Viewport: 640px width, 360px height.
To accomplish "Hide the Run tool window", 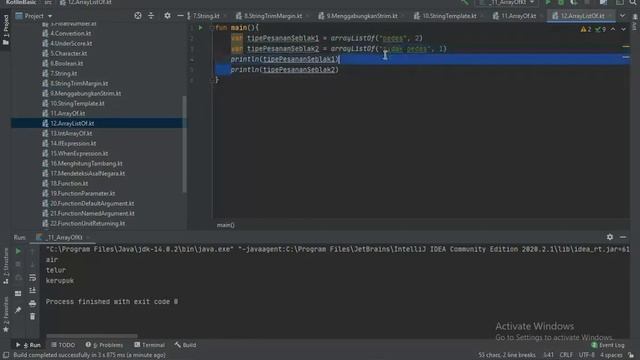I will click(x=623, y=237).
